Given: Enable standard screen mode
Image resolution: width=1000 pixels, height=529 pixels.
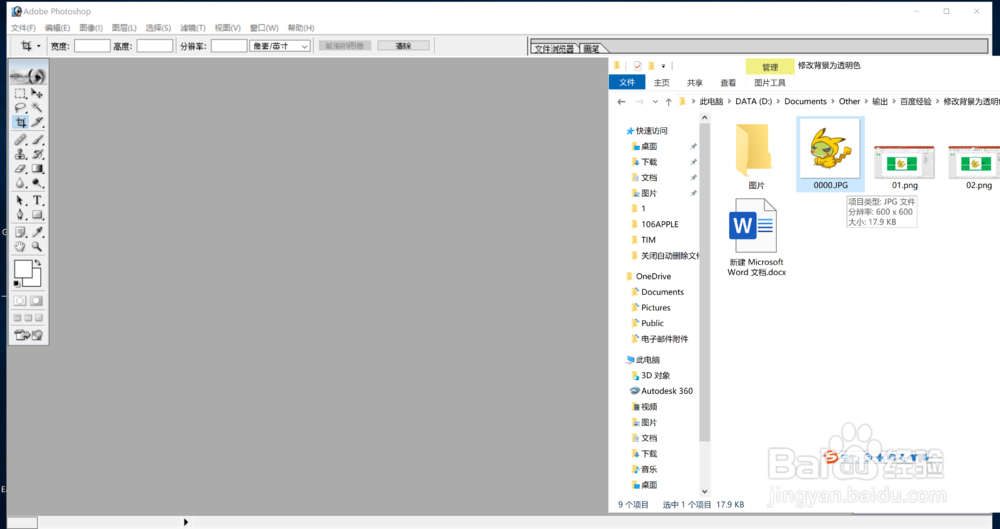Looking at the screenshot, I should tap(17, 318).
